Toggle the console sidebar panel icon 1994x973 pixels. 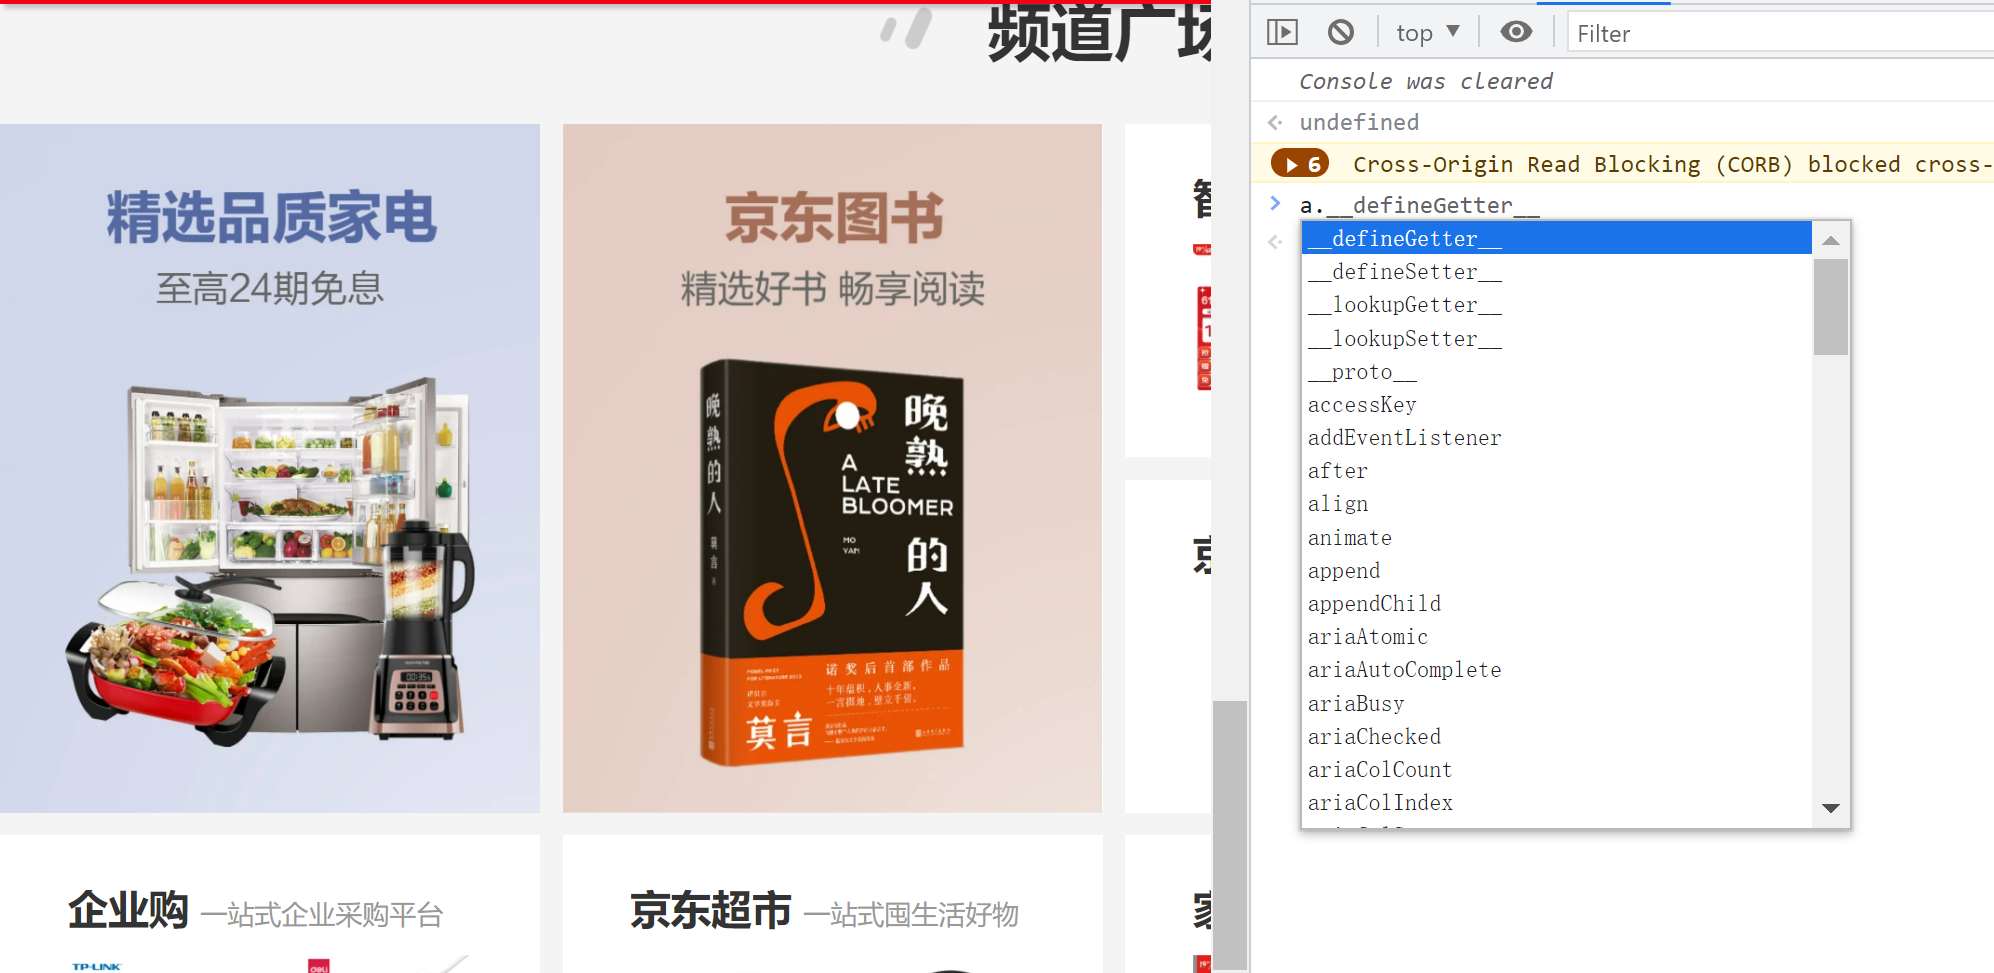1282,33
